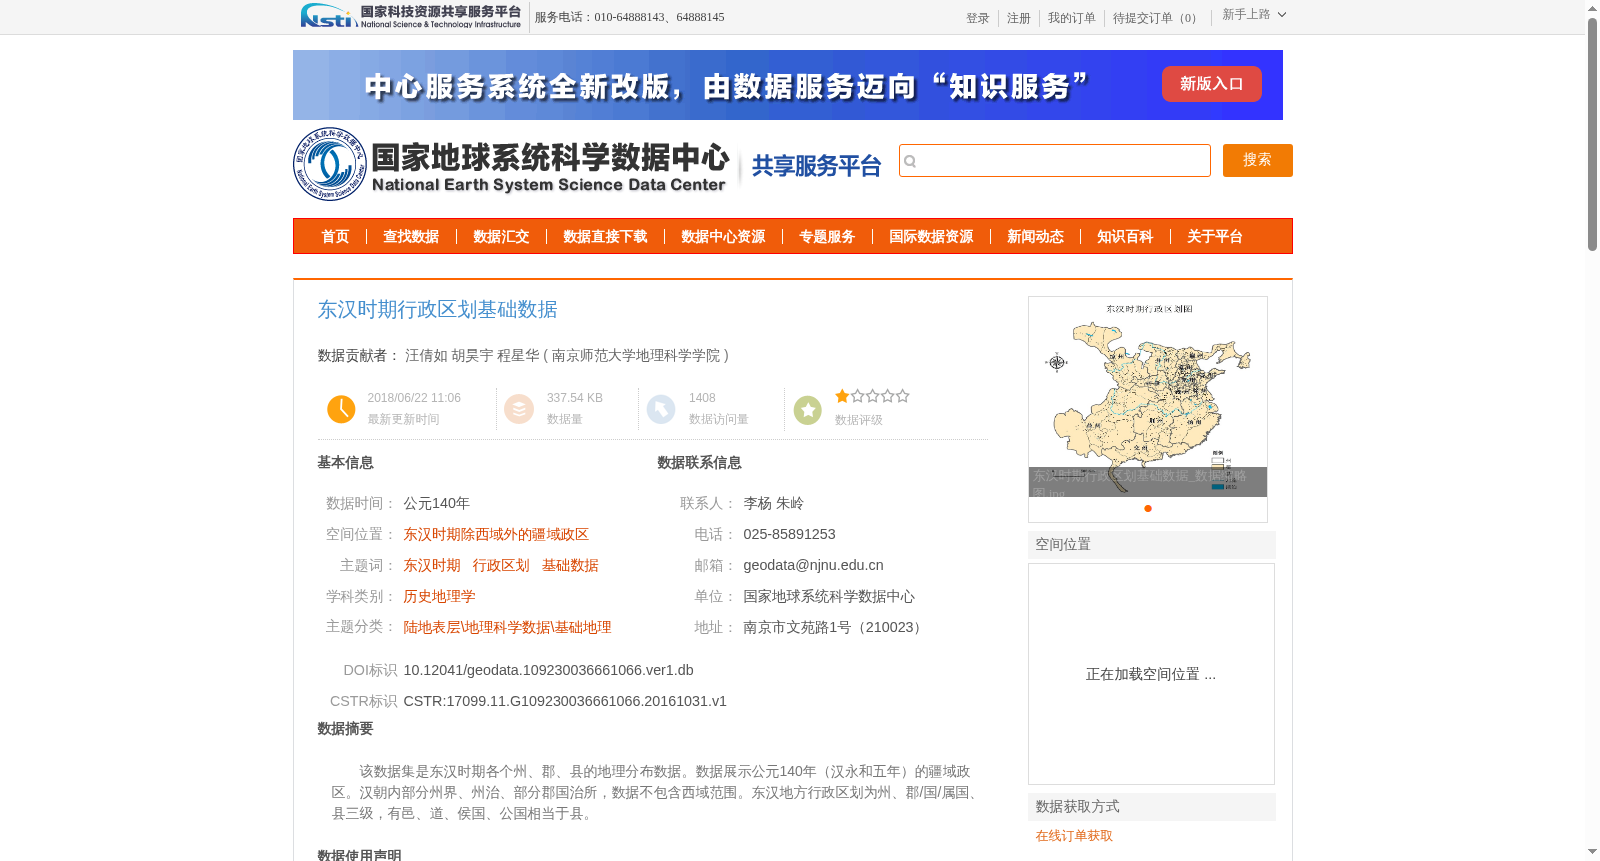The width and height of the screenshot is (1600, 861).
Task: Click into the search input field
Action: pos(1055,161)
